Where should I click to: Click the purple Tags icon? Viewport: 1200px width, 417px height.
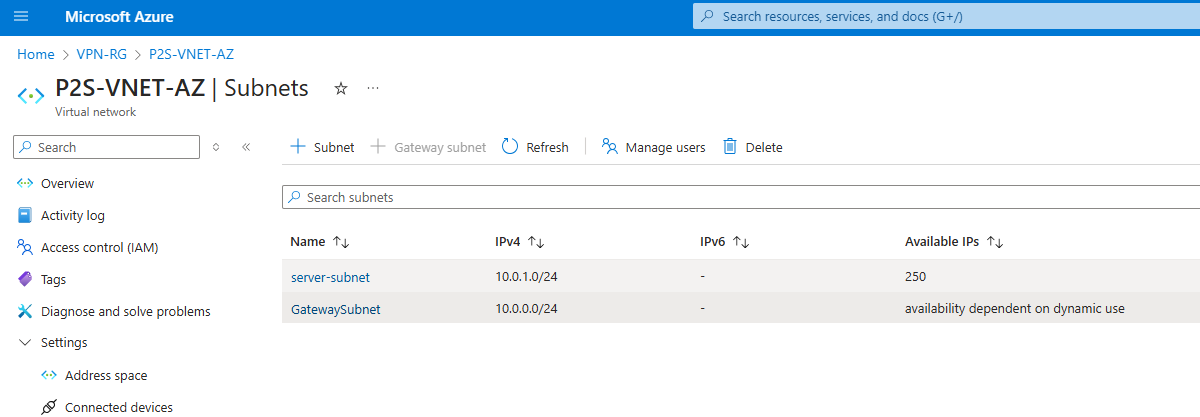[25, 279]
